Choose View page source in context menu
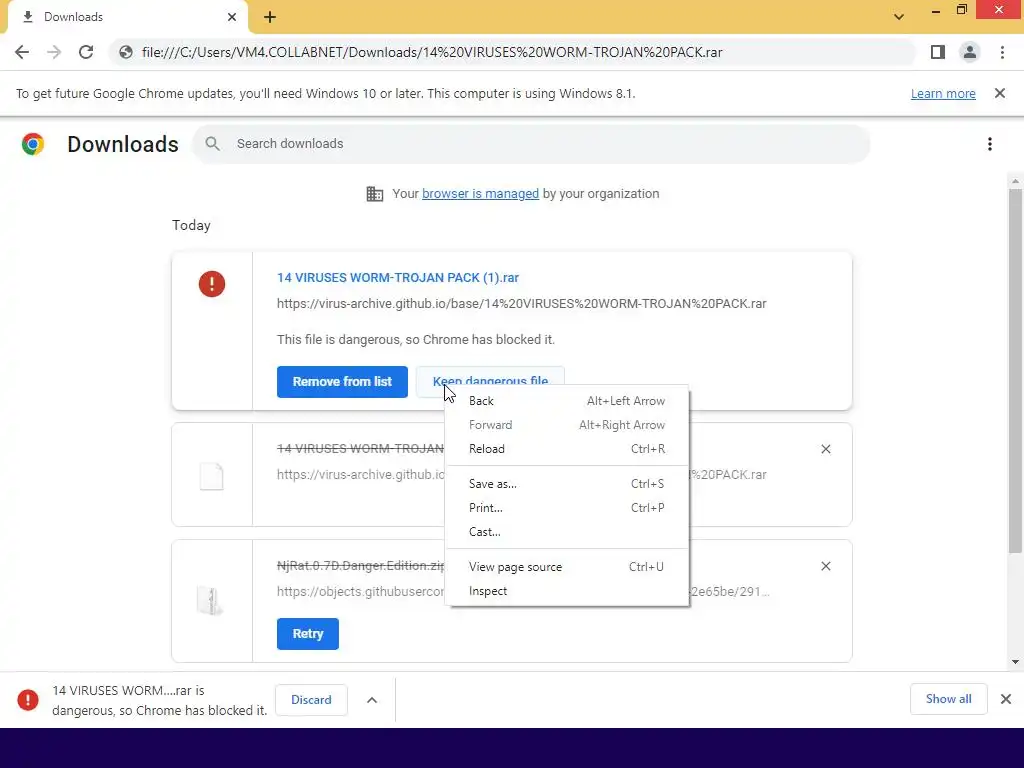Viewport: 1024px width, 768px height. point(567,567)
